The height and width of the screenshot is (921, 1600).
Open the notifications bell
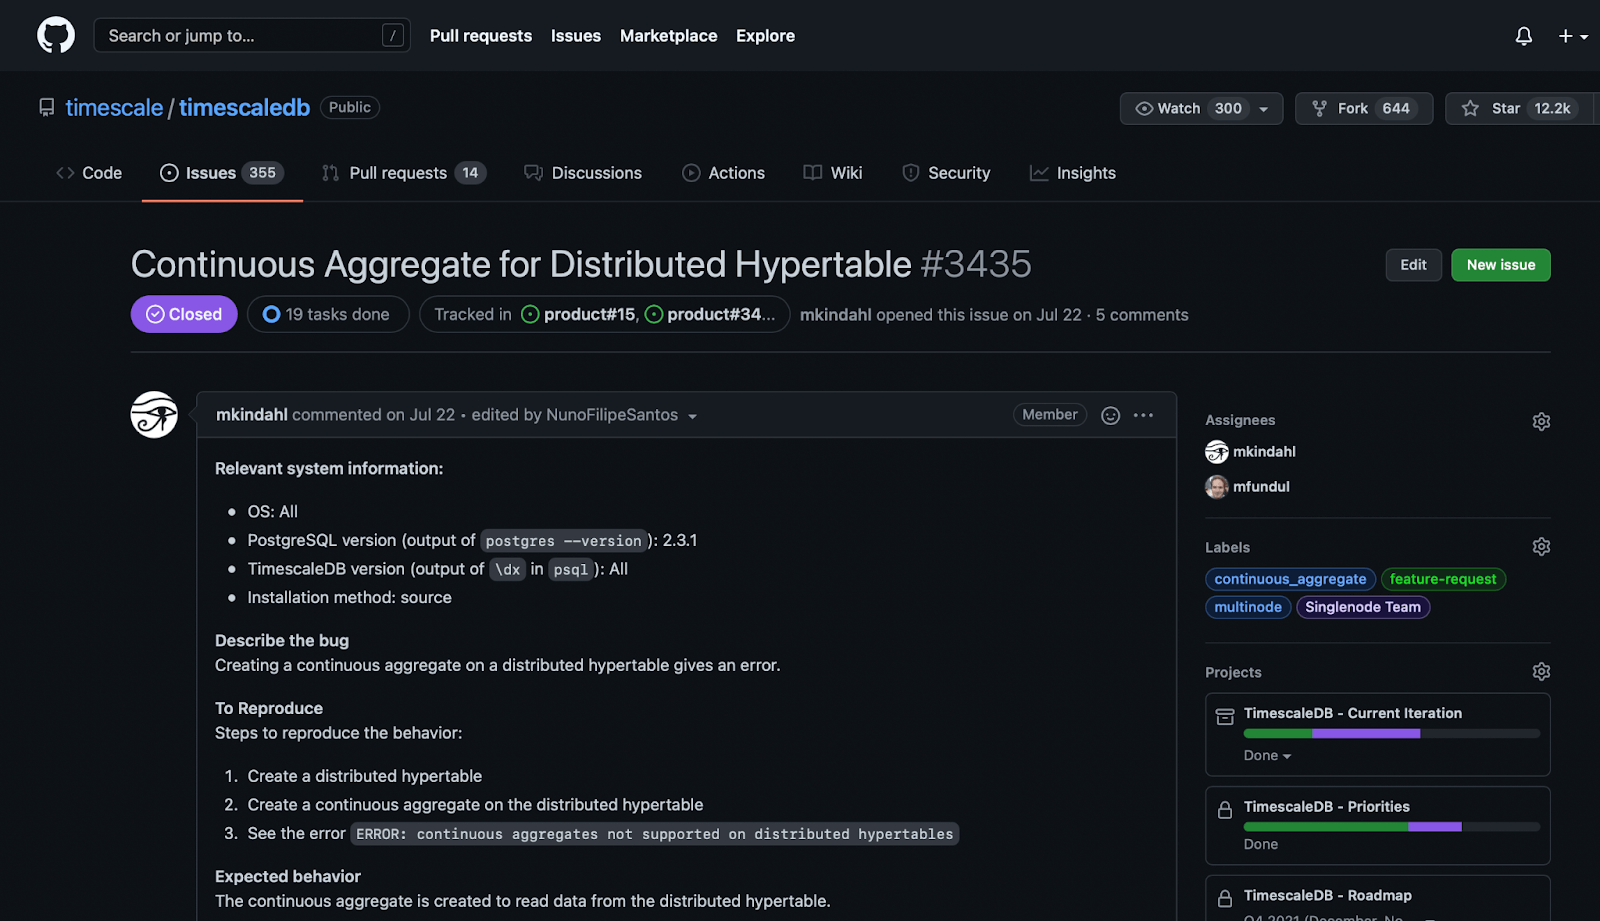[x=1523, y=36]
